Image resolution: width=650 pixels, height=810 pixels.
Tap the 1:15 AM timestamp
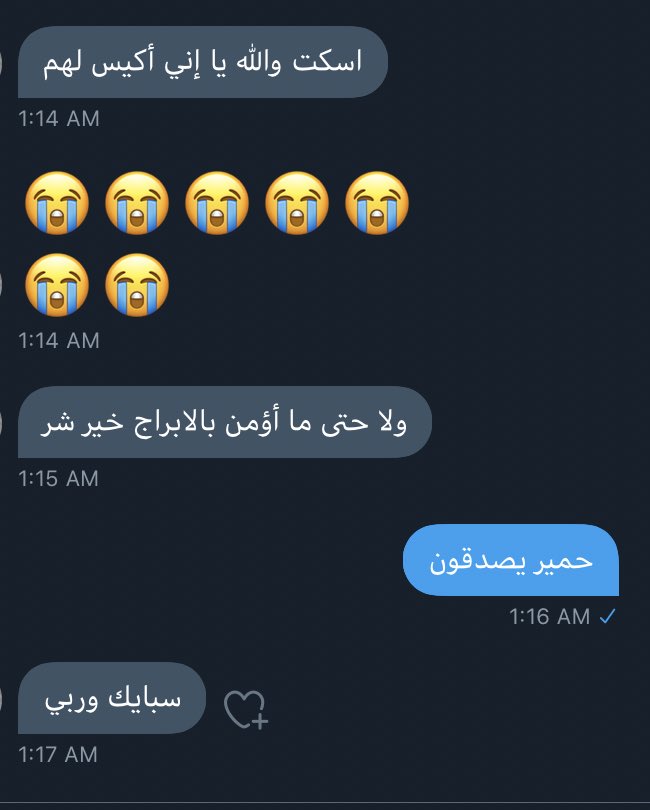pyautogui.click(x=58, y=478)
